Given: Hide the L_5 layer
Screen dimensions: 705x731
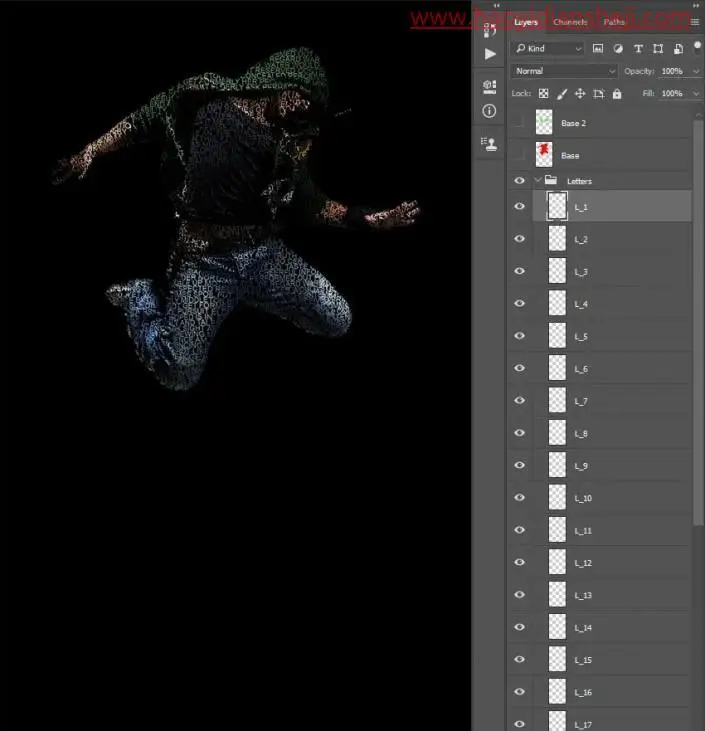Looking at the screenshot, I should pyautogui.click(x=519, y=336).
